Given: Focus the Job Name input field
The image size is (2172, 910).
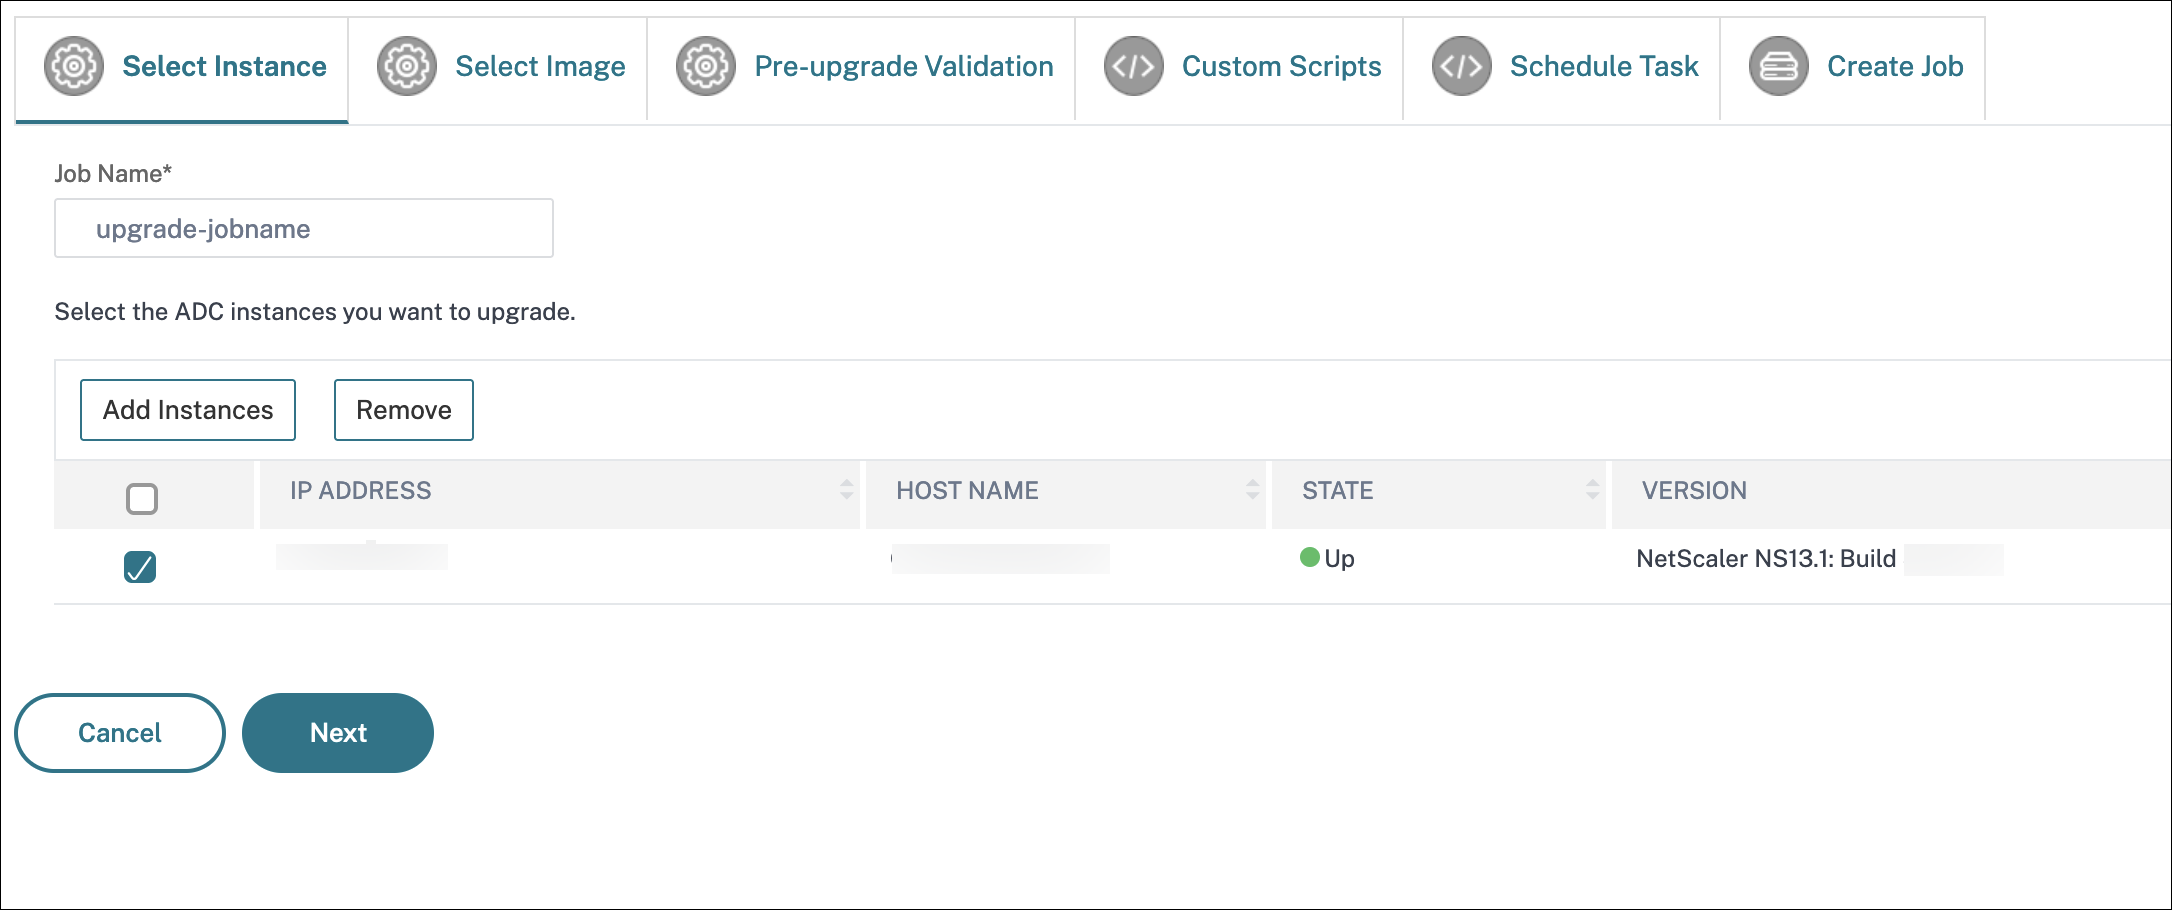Looking at the screenshot, I should [304, 228].
